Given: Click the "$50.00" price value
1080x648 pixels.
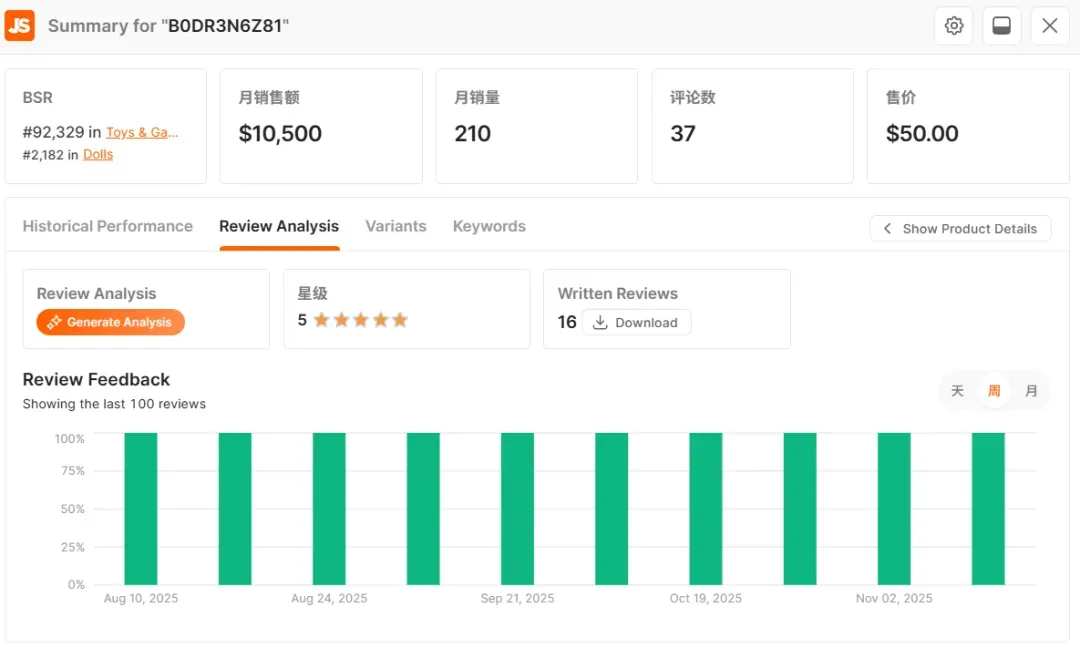Looking at the screenshot, I should point(922,134).
